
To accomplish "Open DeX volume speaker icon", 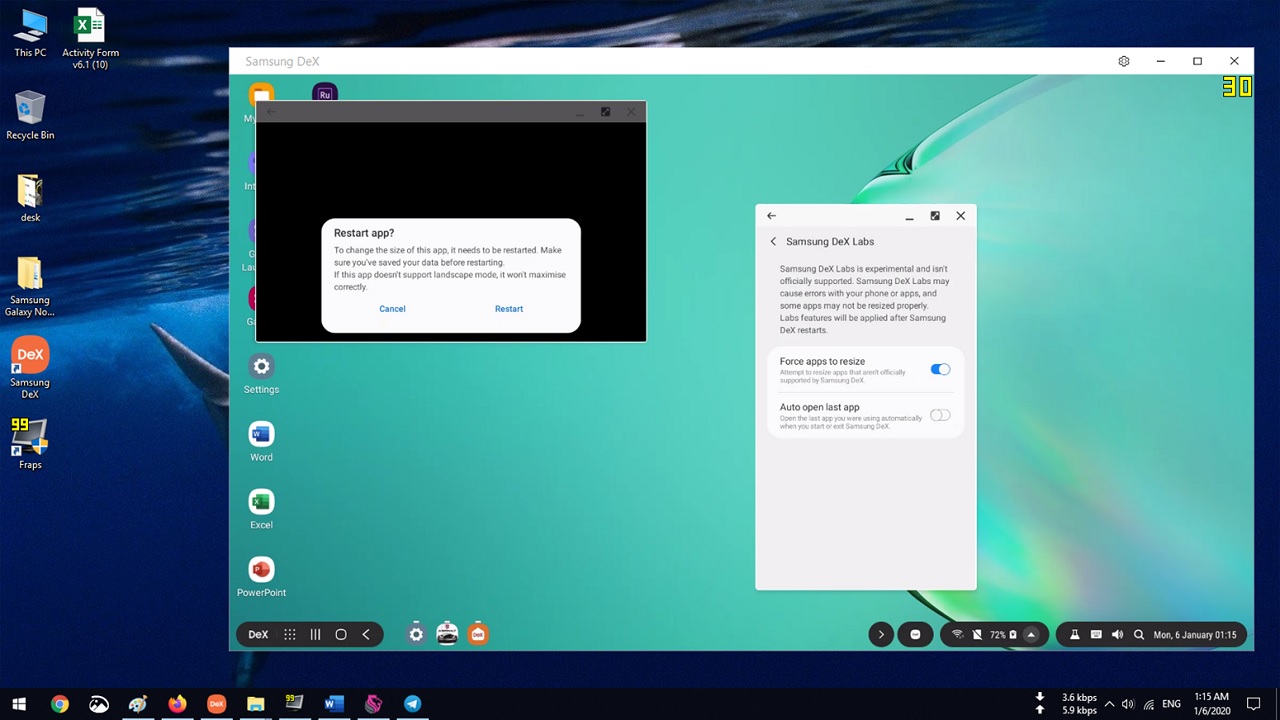I will 1117,634.
